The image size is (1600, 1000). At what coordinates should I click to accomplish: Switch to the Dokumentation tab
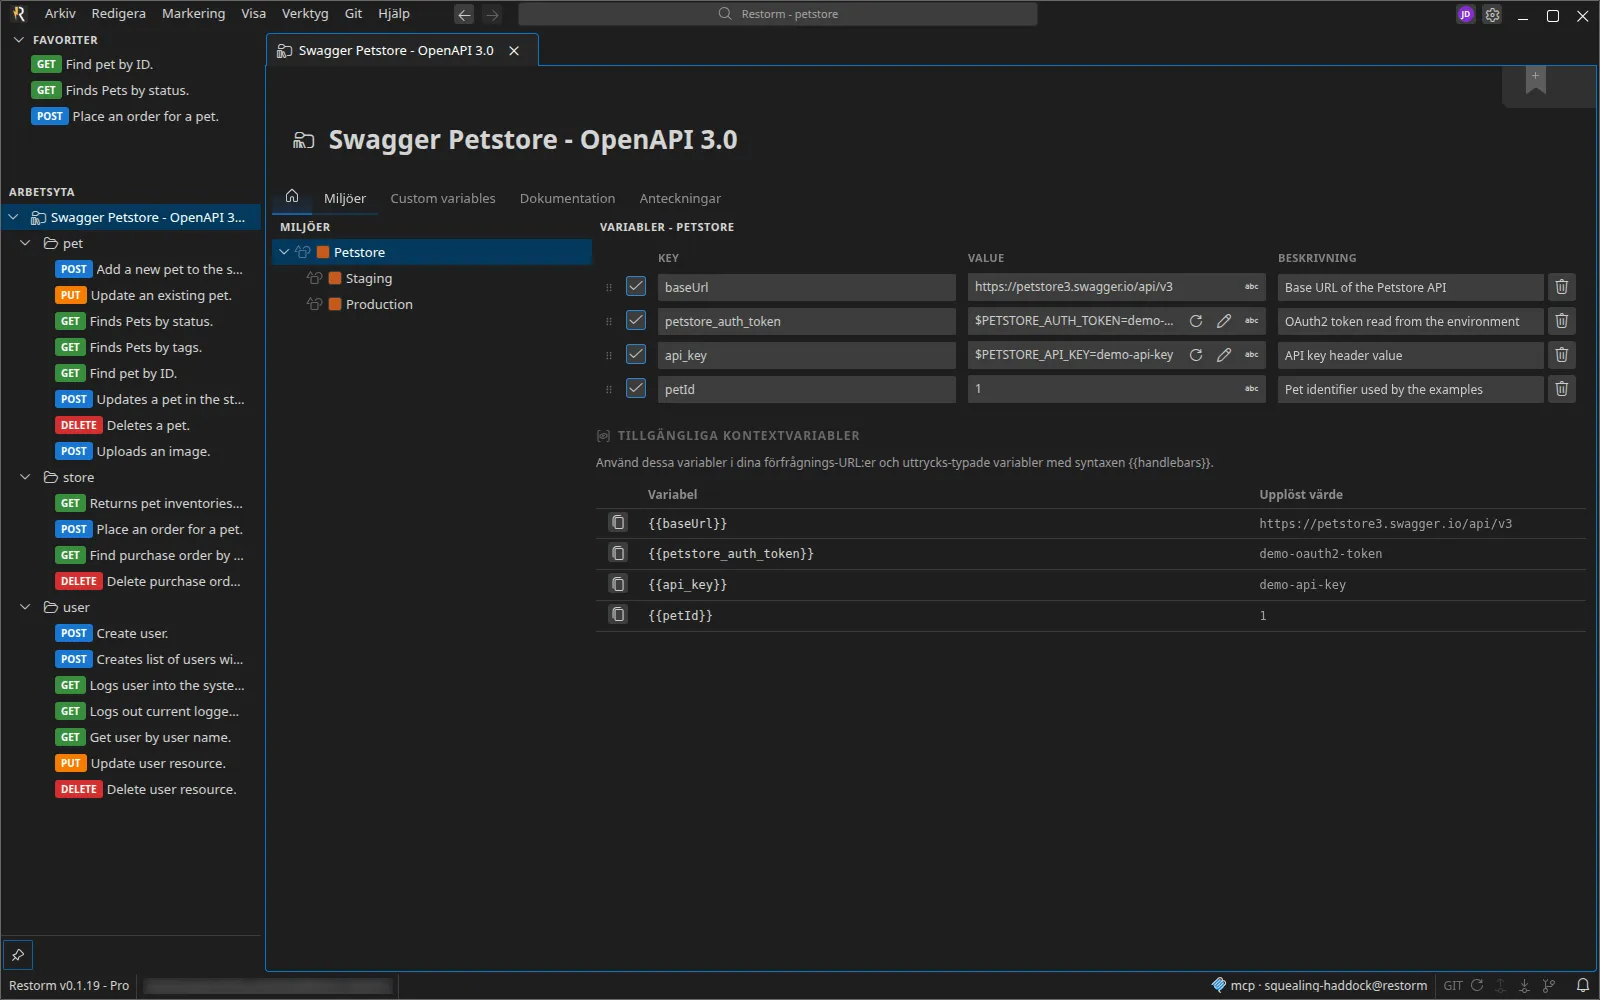567,198
